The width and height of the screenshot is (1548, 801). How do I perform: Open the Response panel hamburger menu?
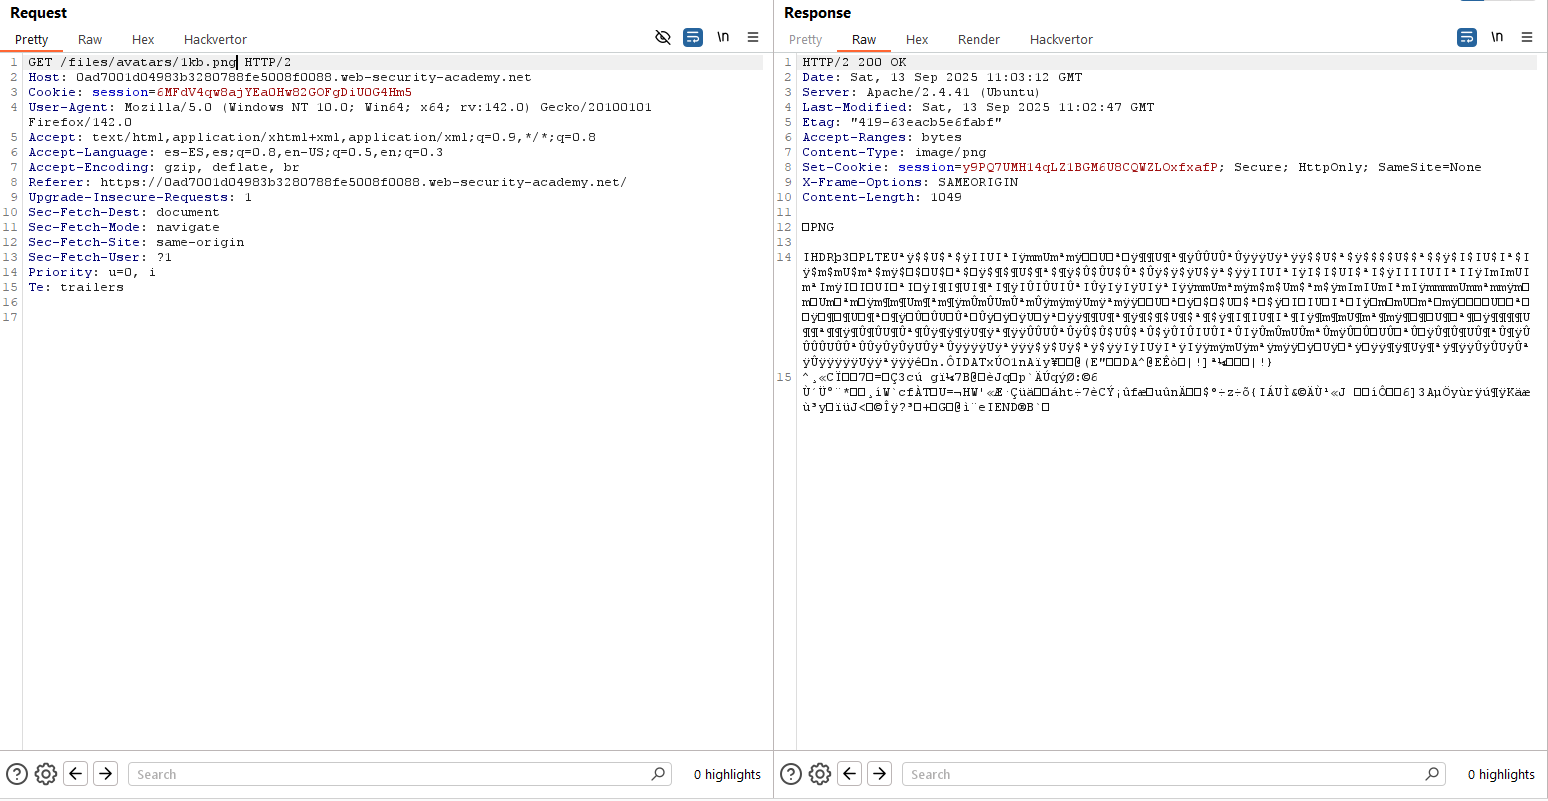point(1527,37)
